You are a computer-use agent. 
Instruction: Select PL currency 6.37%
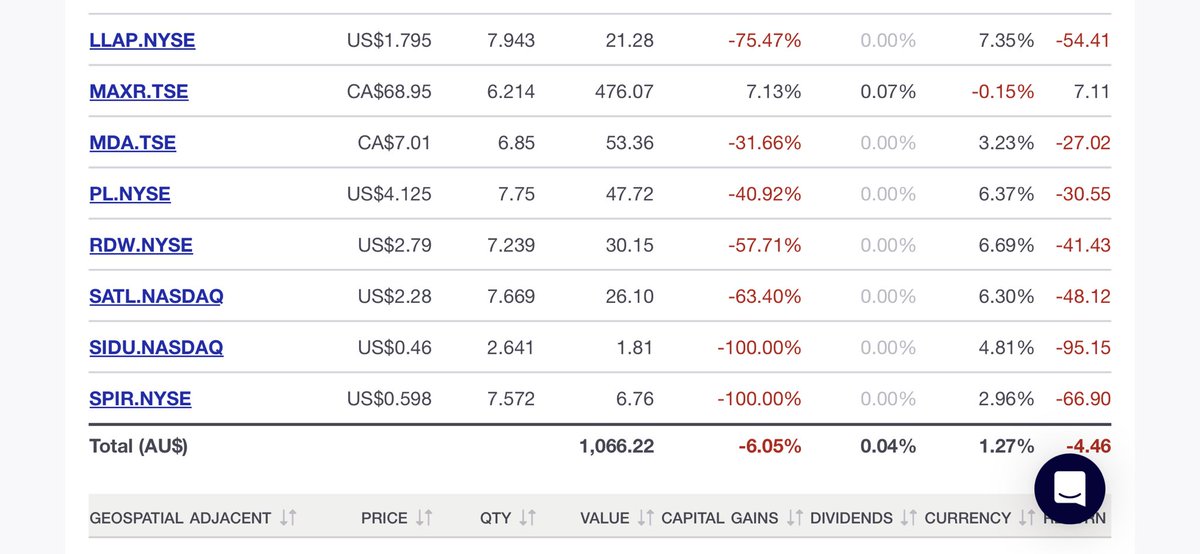(x=1006, y=194)
